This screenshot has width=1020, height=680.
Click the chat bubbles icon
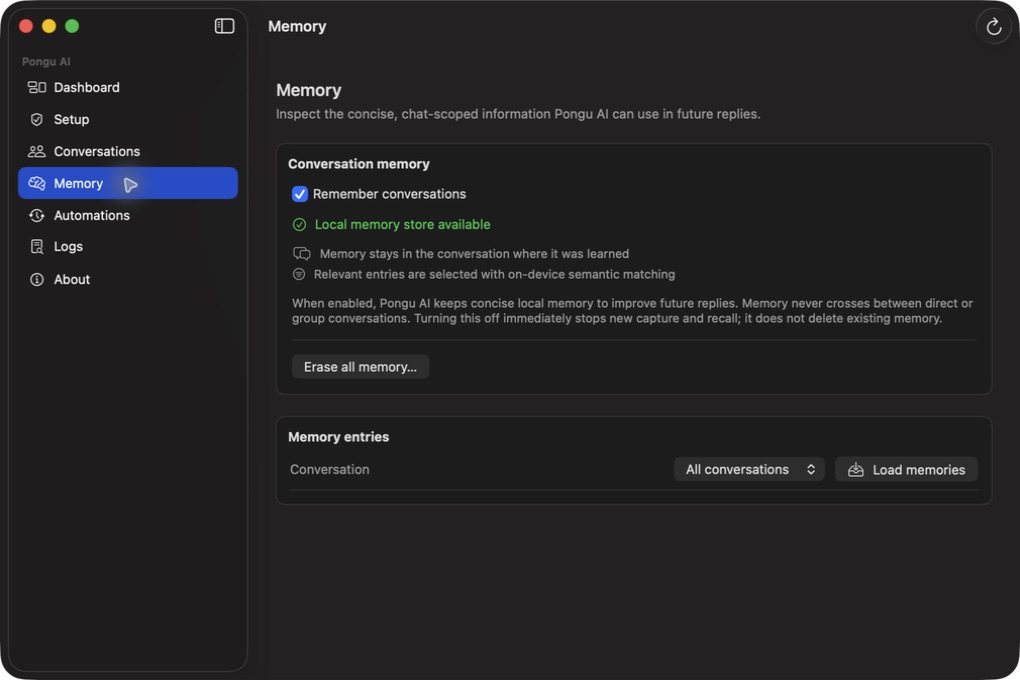301,253
